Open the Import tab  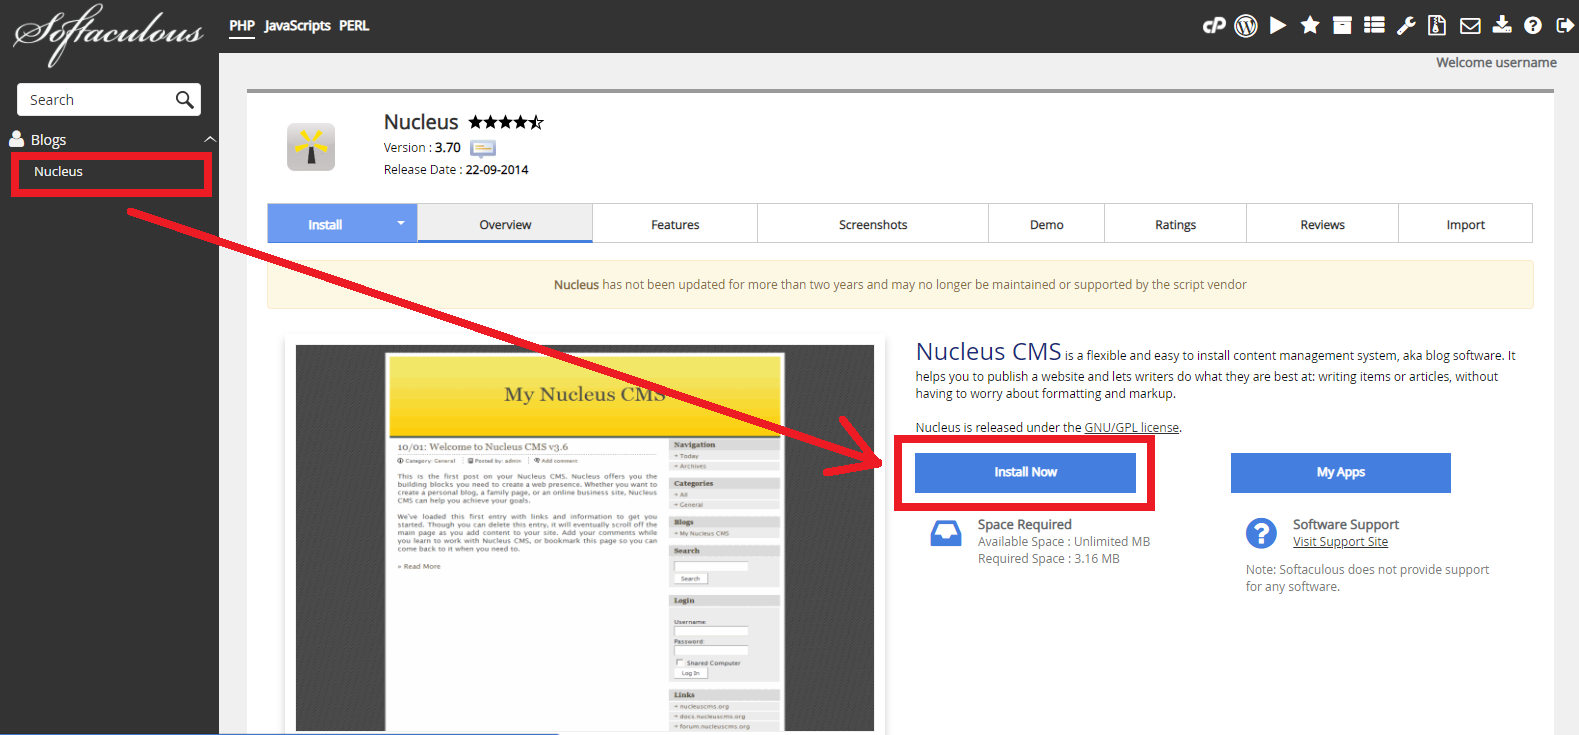click(x=1466, y=224)
